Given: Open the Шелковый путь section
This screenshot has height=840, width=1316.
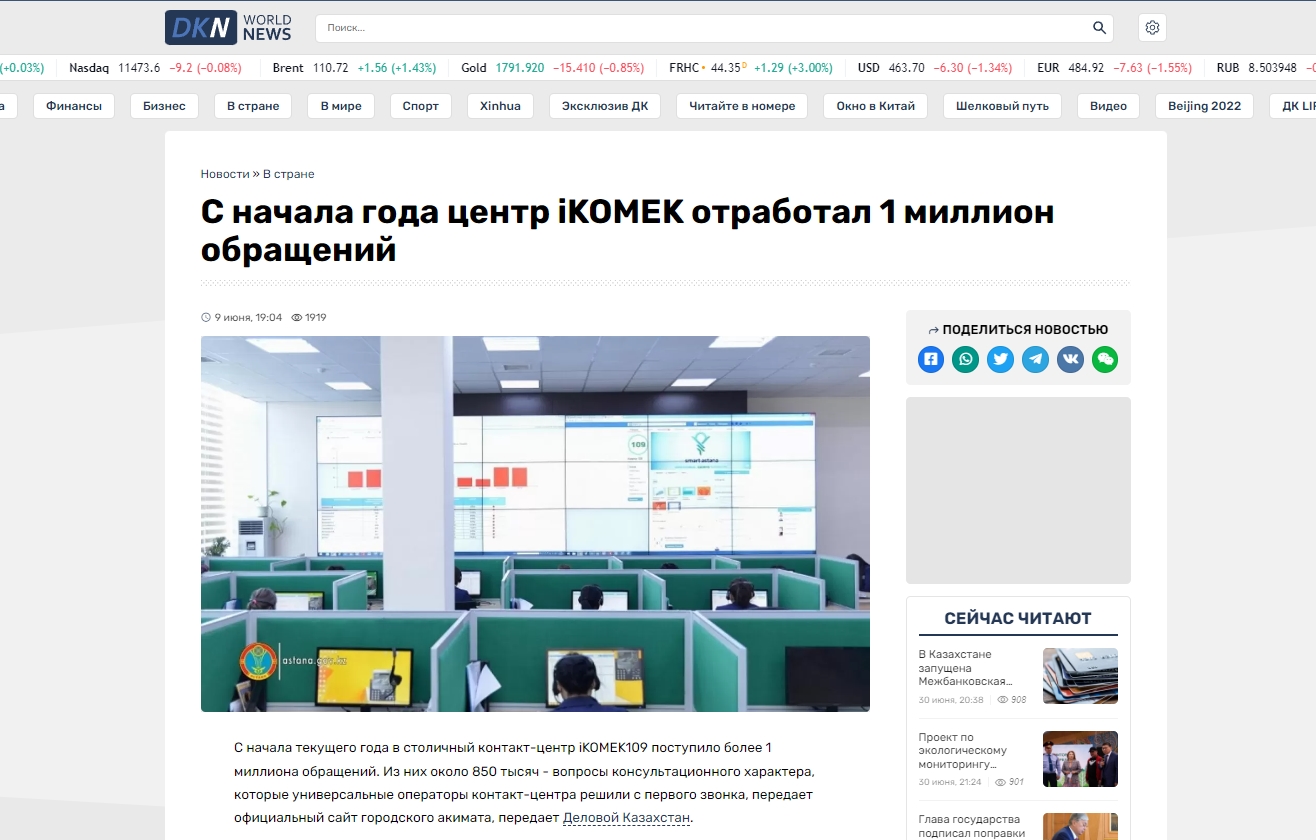Looking at the screenshot, I should pyautogui.click(x=1002, y=106).
